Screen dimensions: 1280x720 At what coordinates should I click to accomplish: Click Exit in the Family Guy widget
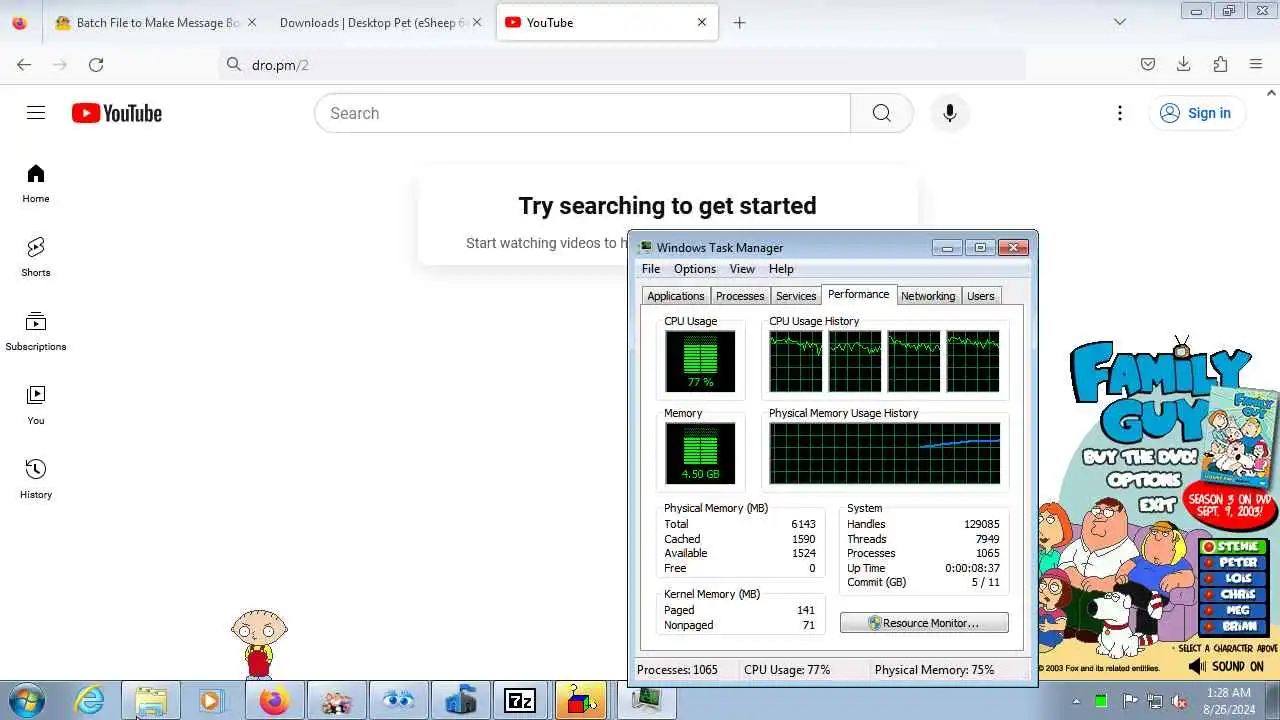tap(1156, 504)
